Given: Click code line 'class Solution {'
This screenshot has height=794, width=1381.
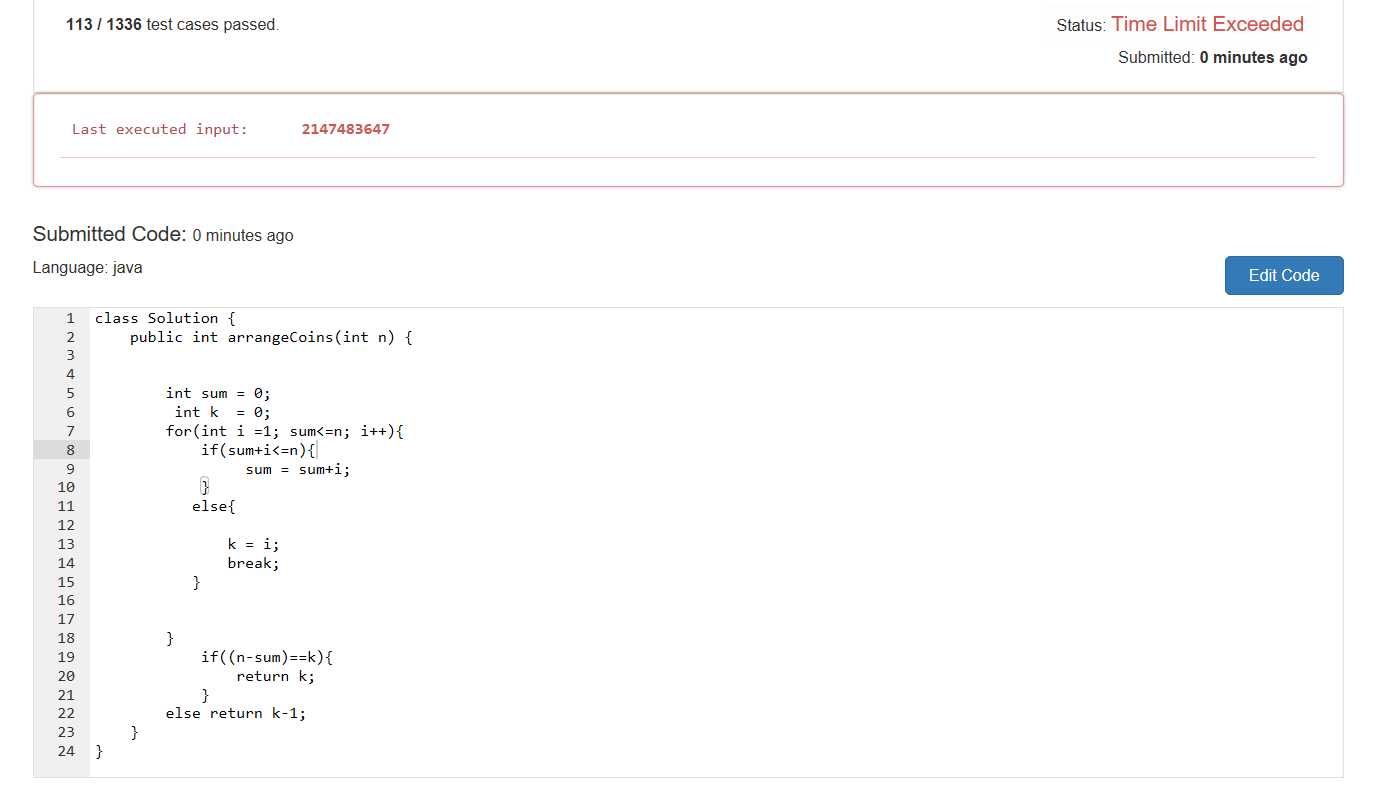Looking at the screenshot, I should point(165,318).
